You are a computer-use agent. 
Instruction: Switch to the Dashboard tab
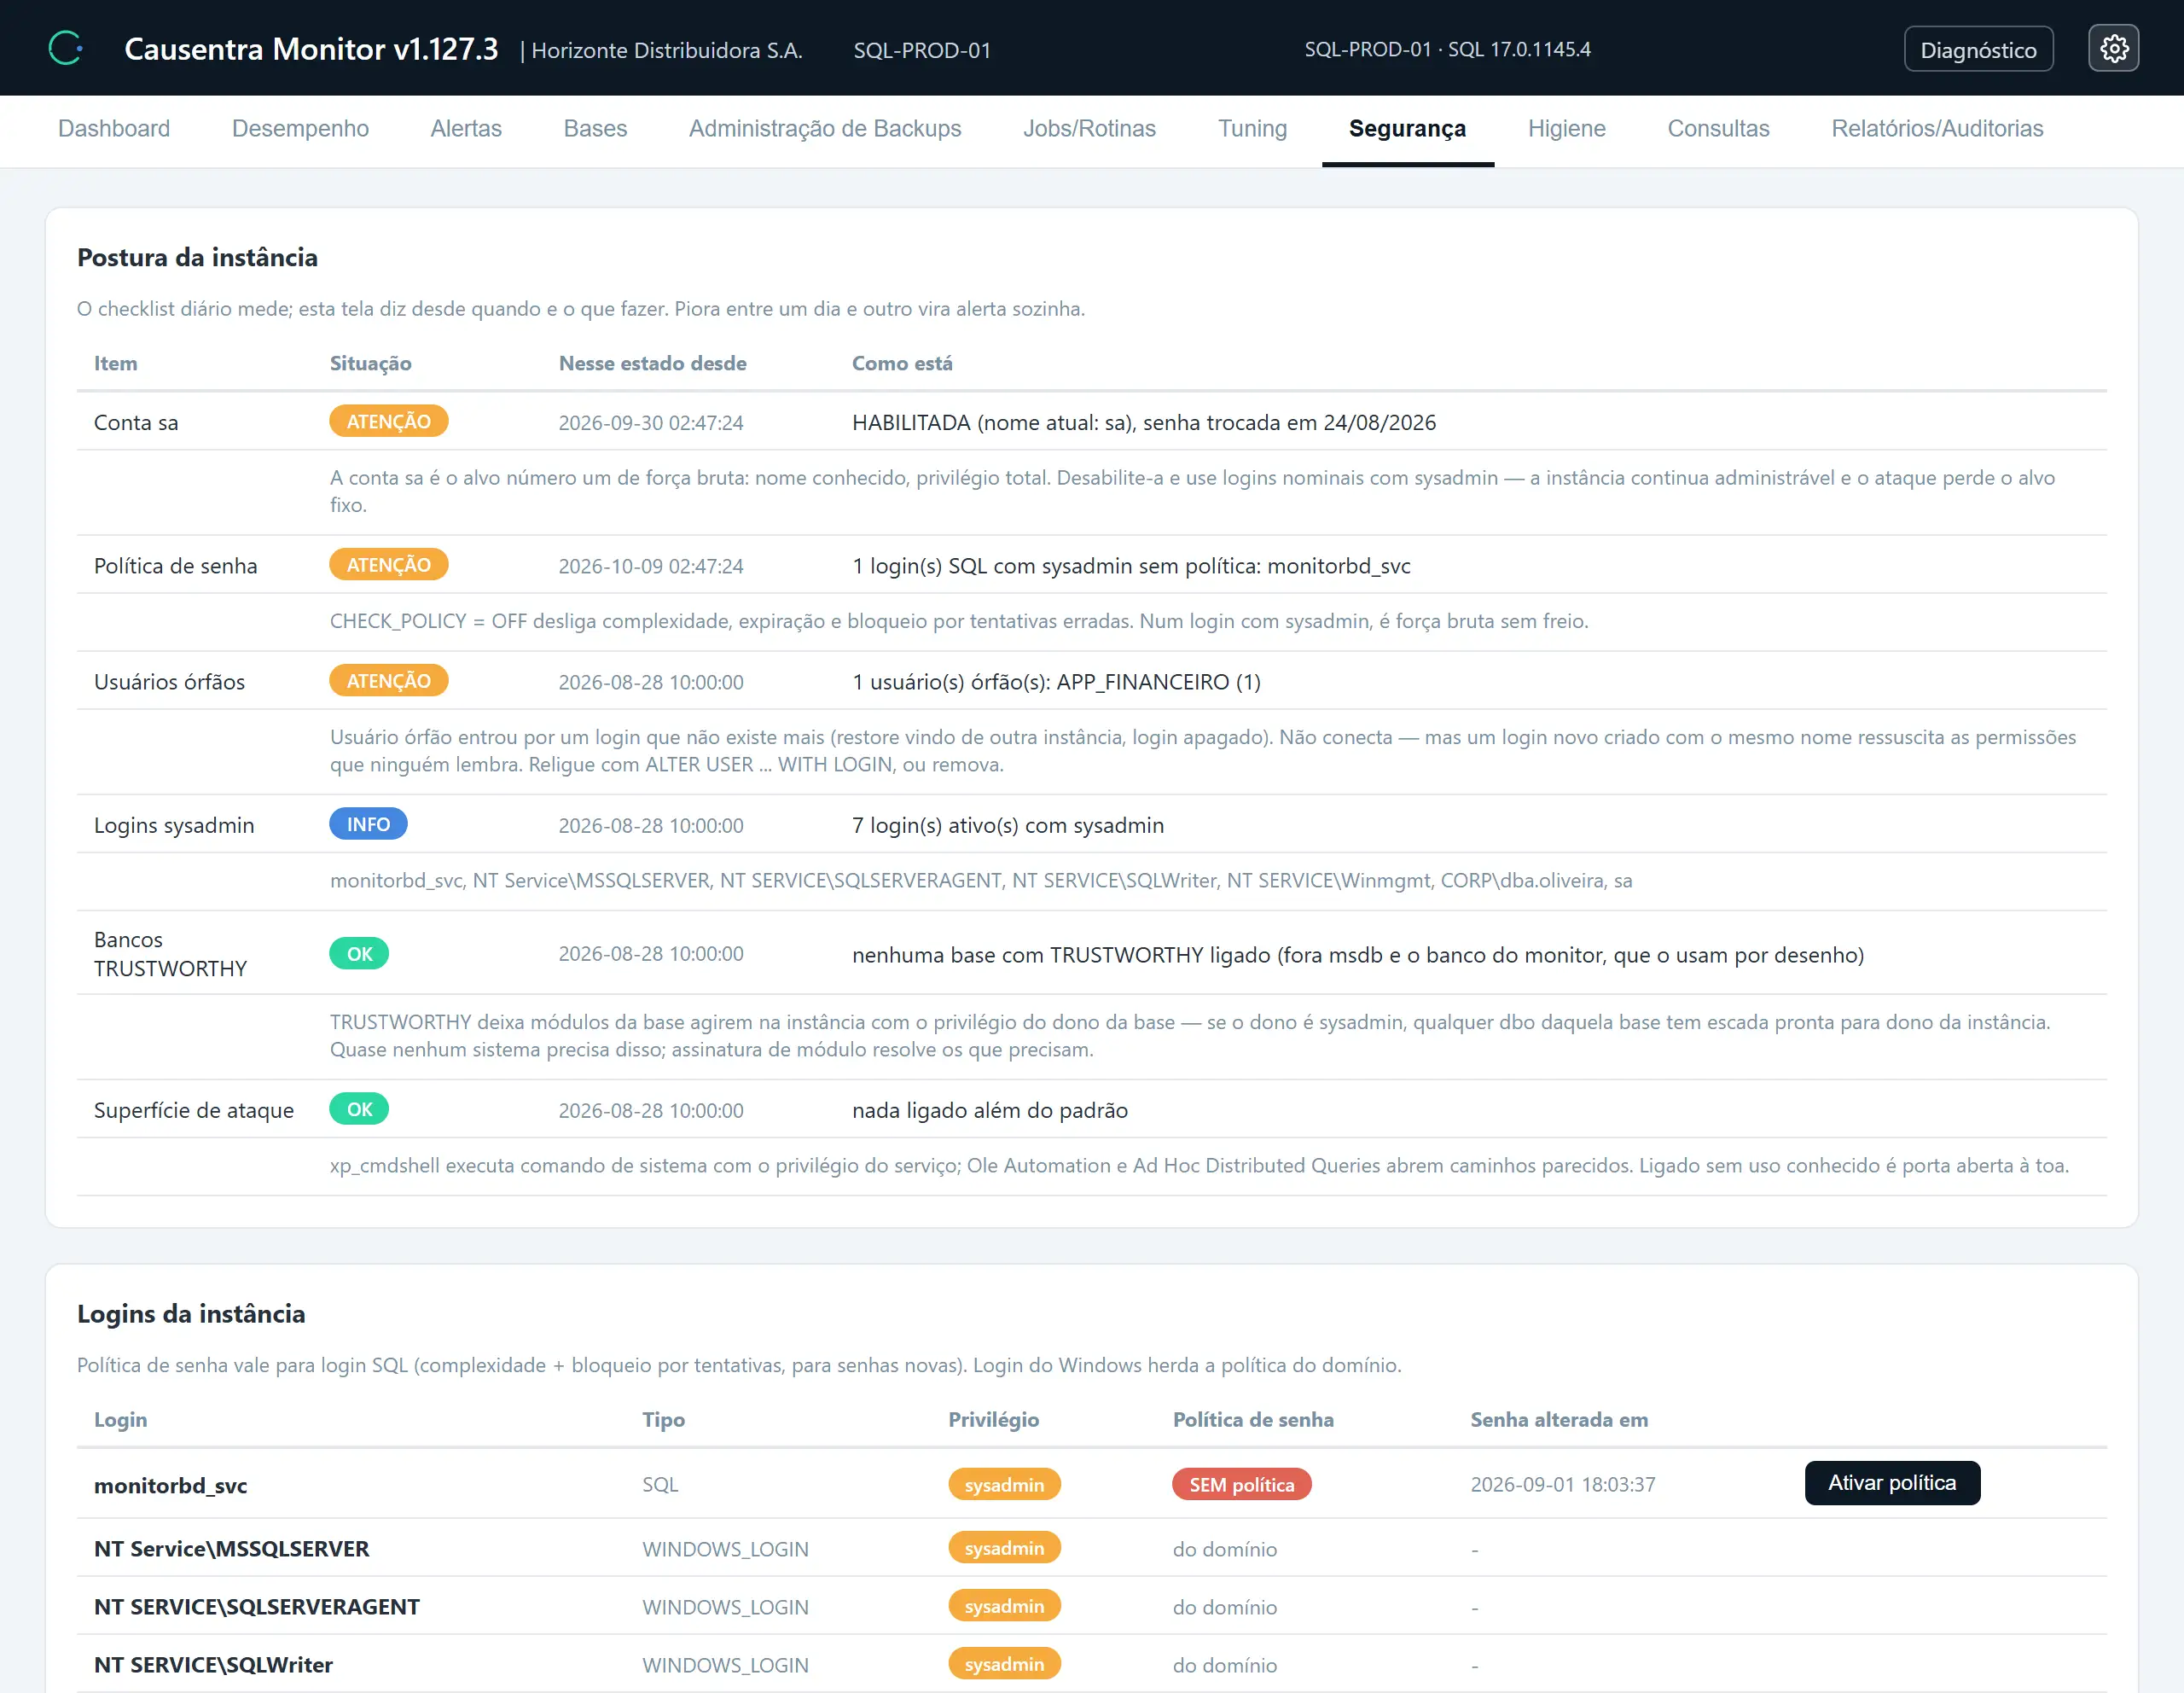pos(114,128)
